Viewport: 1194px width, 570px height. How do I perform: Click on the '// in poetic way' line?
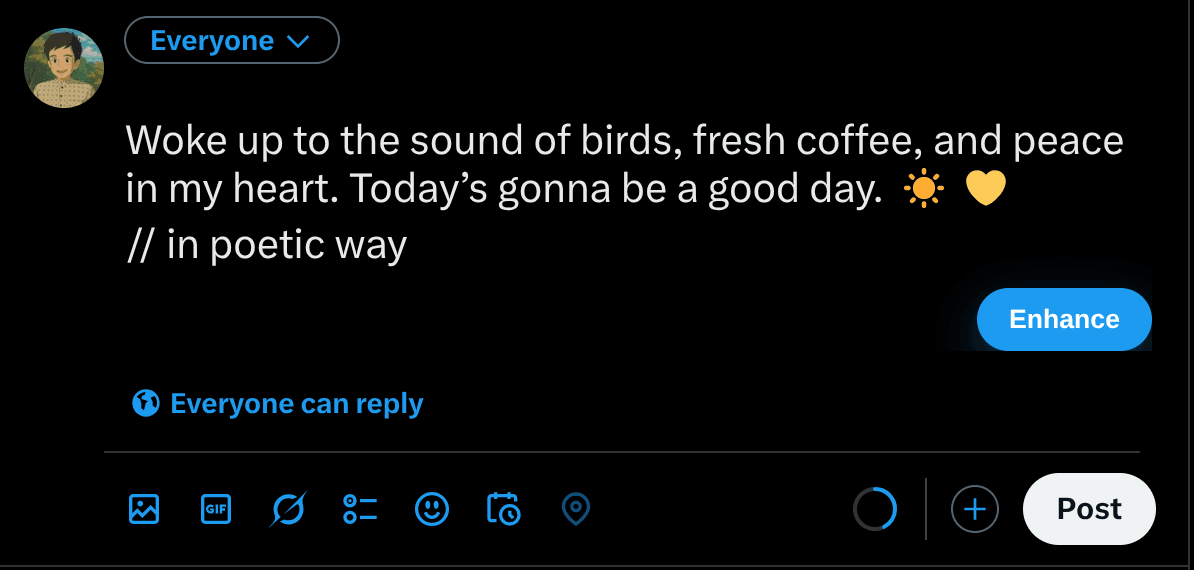[267, 245]
